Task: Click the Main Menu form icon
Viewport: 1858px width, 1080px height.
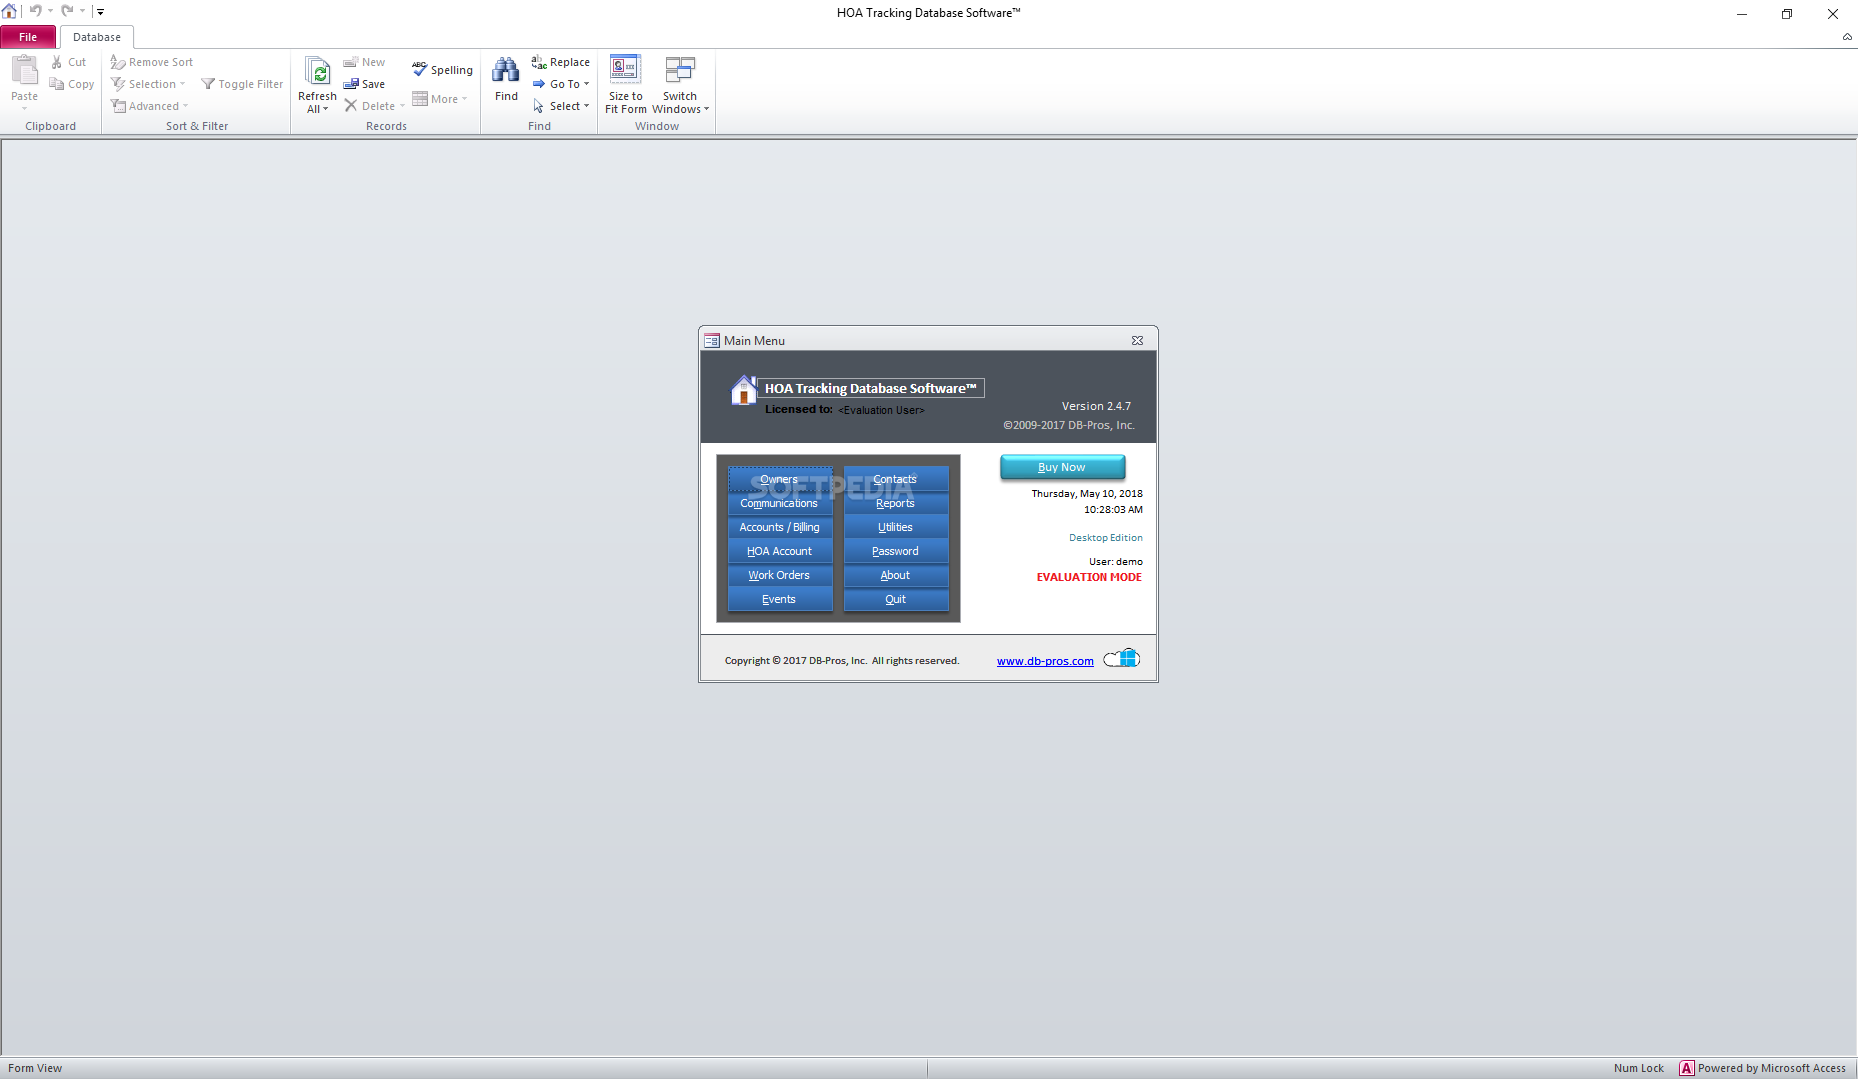Action: click(x=712, y=341)
